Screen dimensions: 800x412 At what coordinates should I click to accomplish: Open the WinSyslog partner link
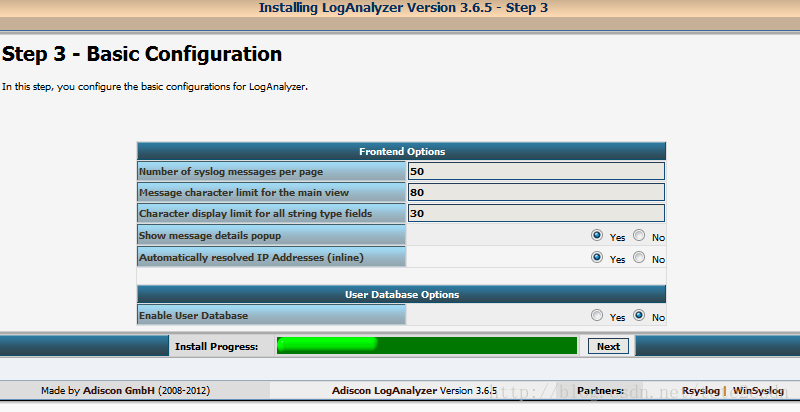pyautogui.click(x=758, y=391)
